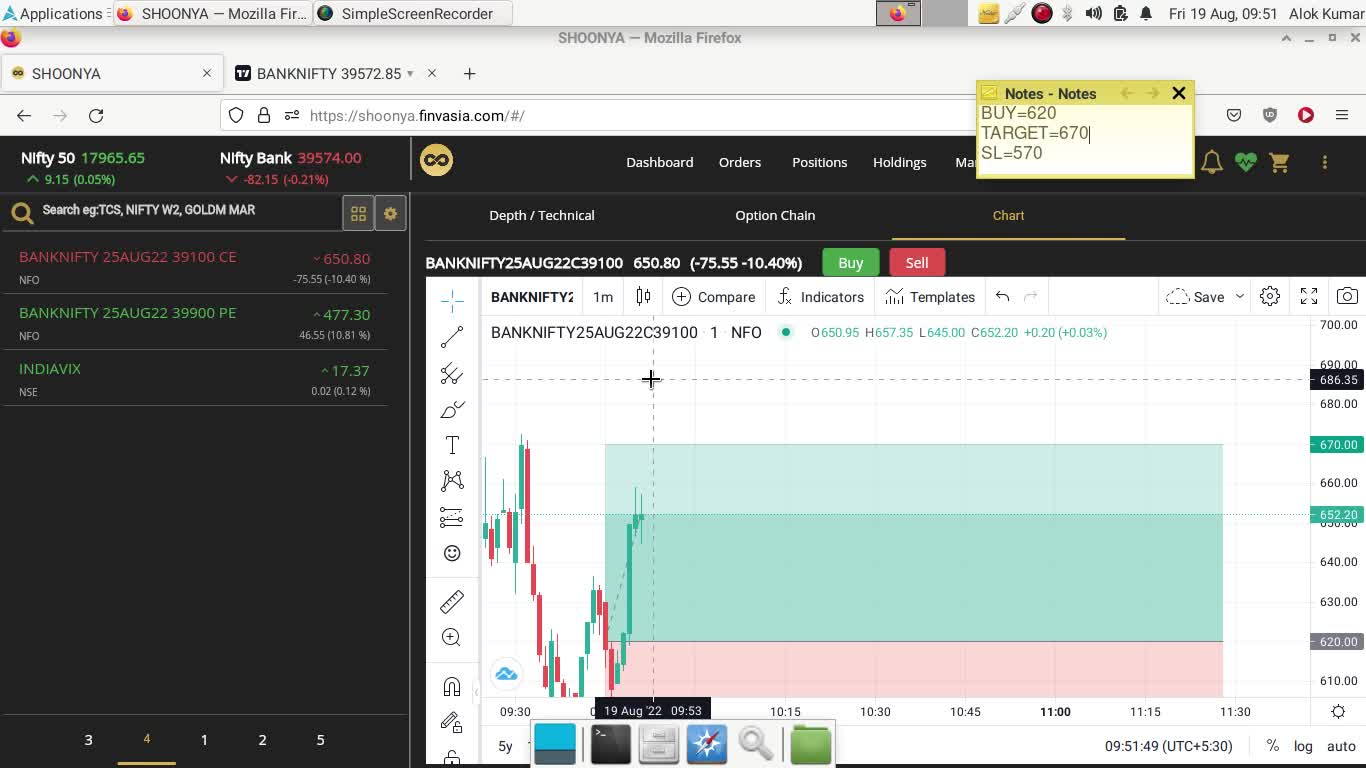Open the three-dot more menu
The image size is (1366, 768).
pyautogui.click(x=1325, y=162)
